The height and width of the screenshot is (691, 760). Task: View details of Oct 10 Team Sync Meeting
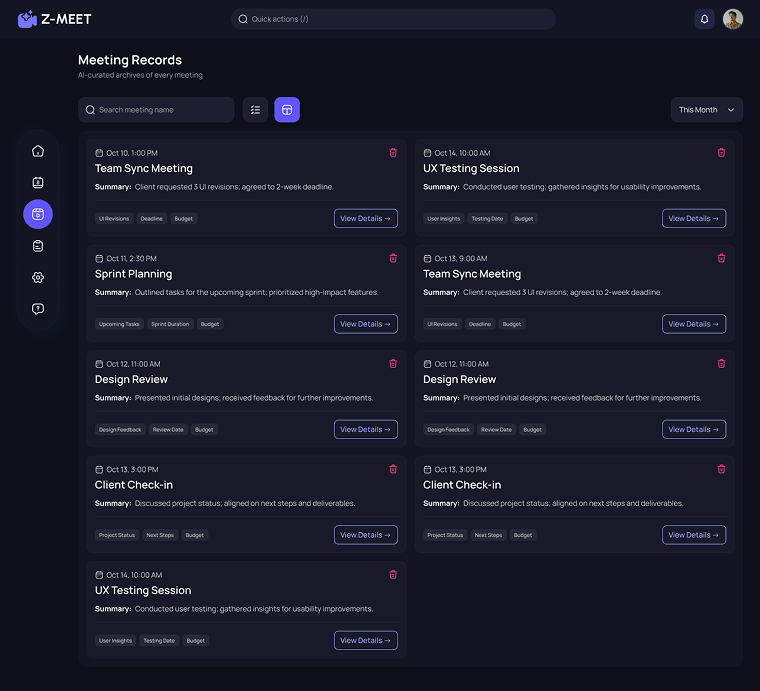[366, 219]
